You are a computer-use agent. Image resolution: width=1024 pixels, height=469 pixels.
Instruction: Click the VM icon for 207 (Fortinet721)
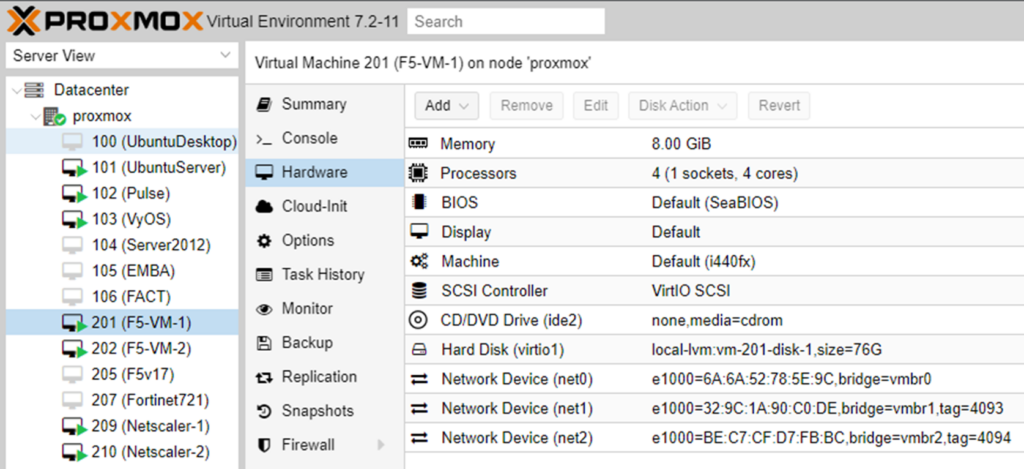73,400
